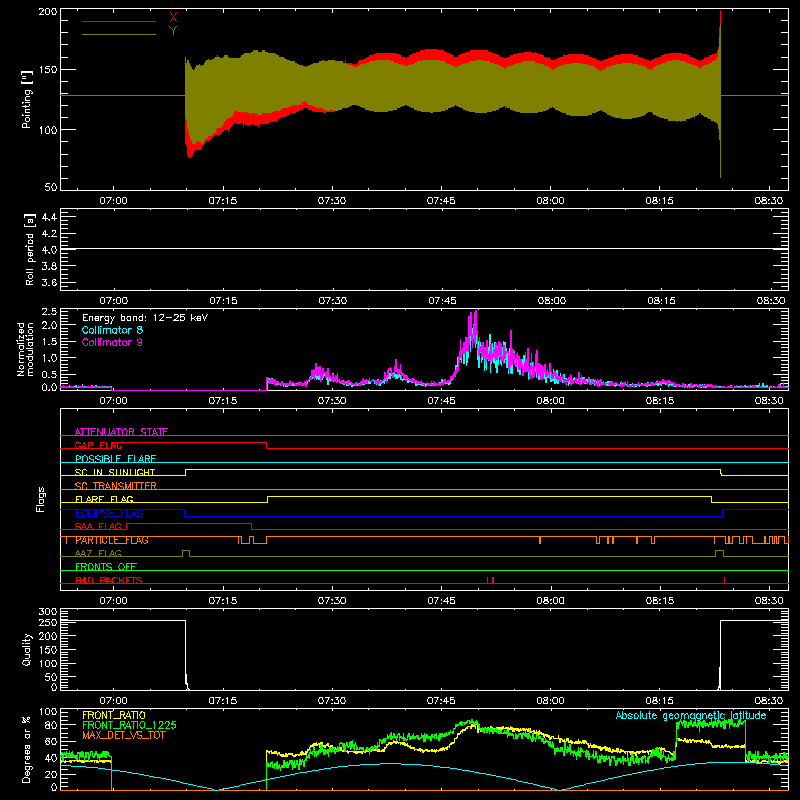Click the red X legend label
800x800 pixels.
pyautogui.click(x=173, y=18)
